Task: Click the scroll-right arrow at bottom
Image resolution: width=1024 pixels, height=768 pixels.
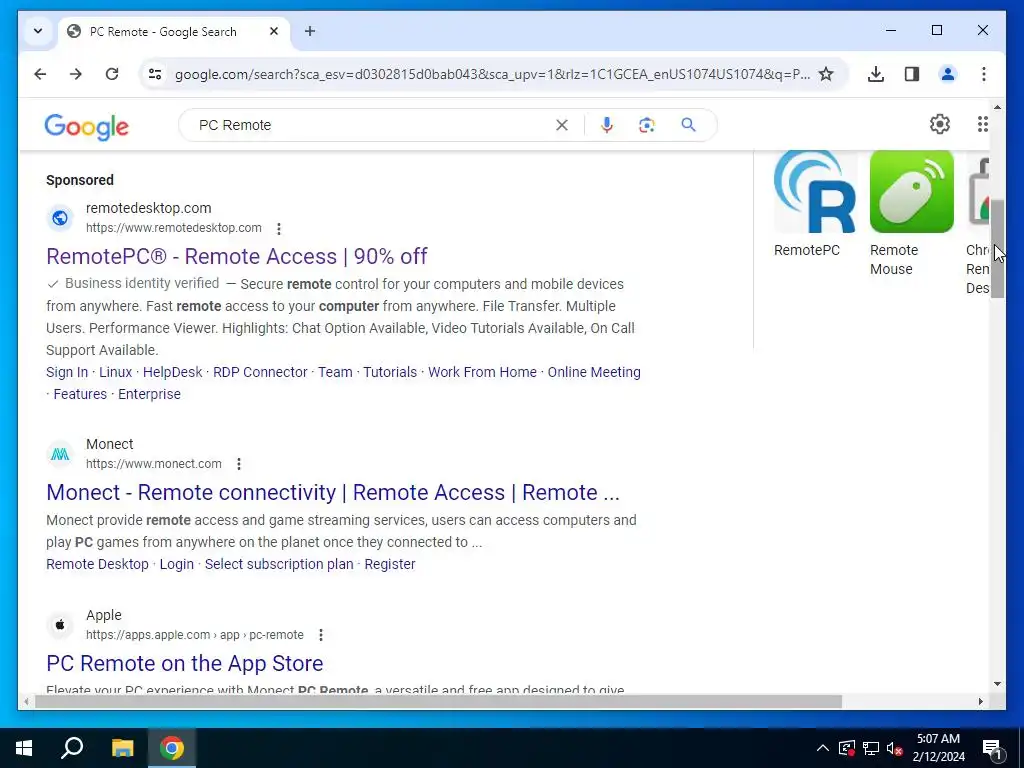Action: [x=980, y=701]
